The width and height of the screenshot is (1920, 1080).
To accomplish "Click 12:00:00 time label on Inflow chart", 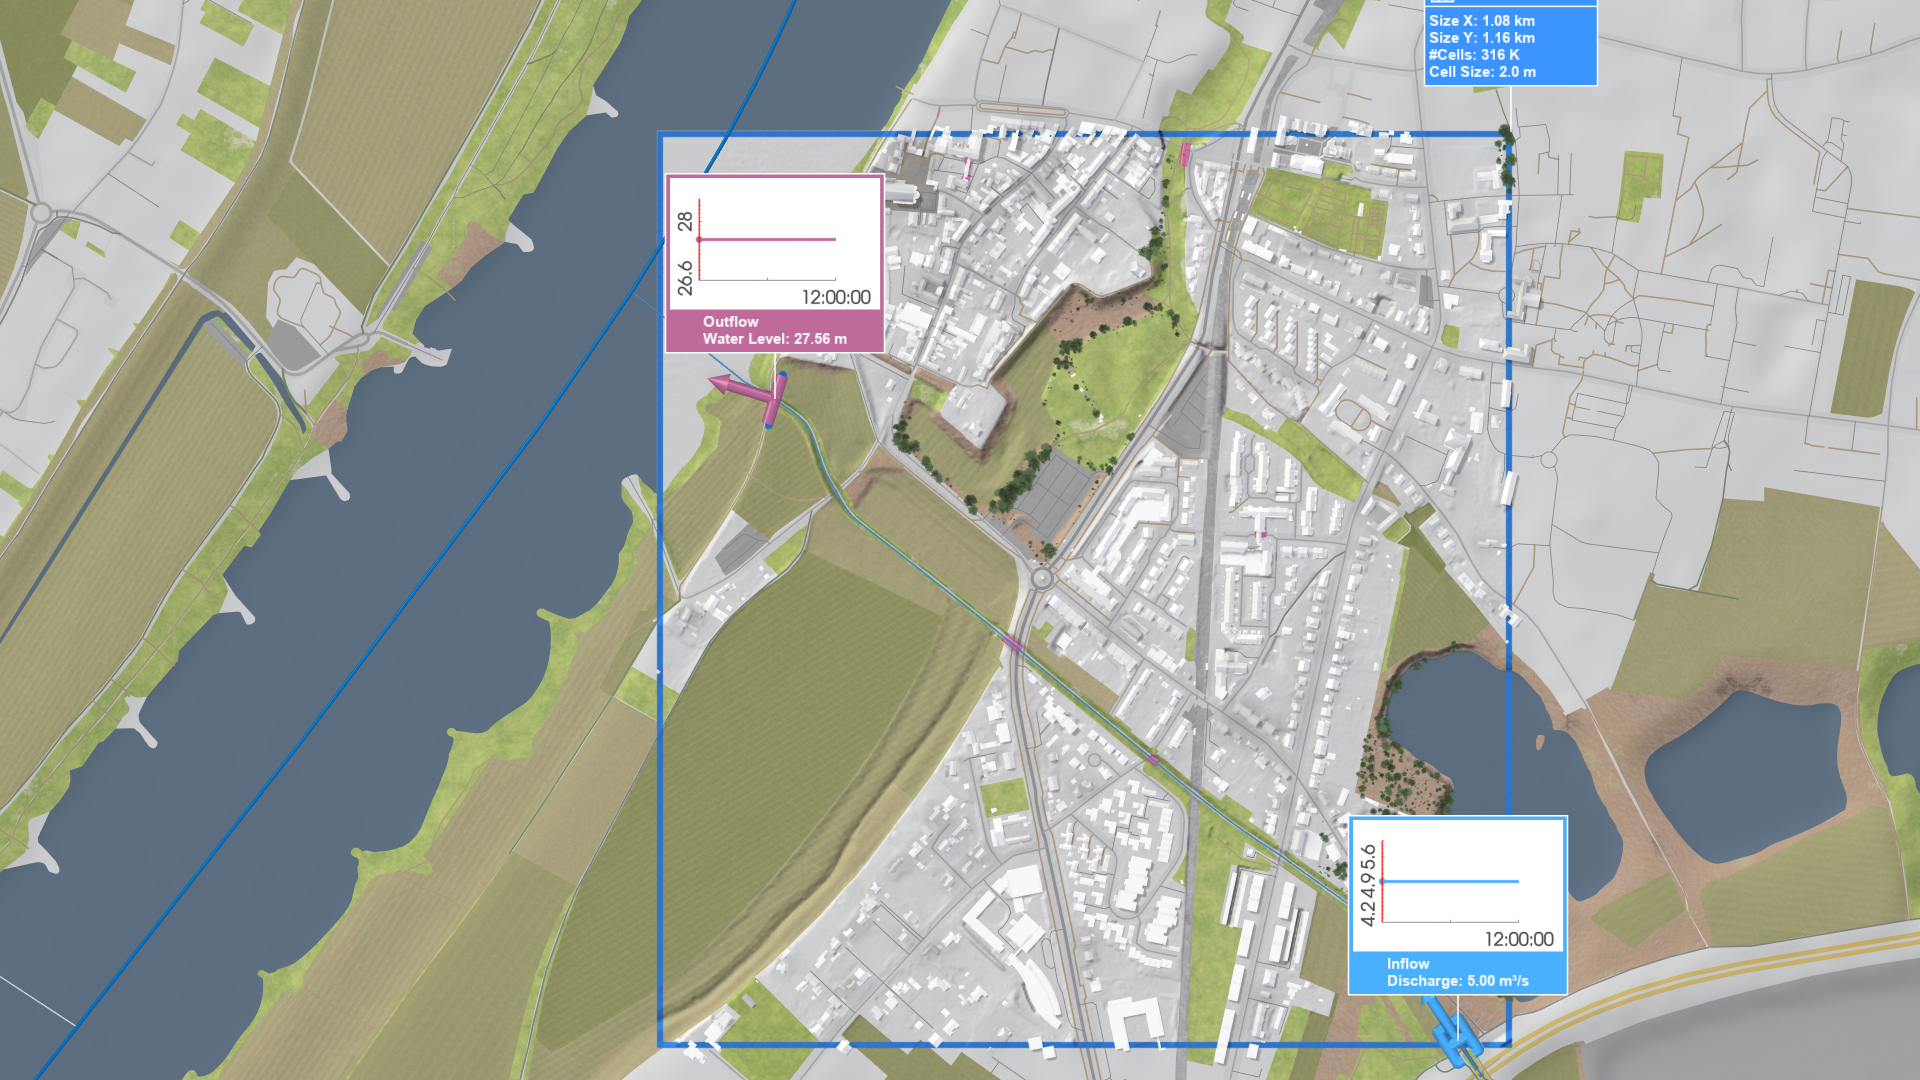I will (1518, 939).
